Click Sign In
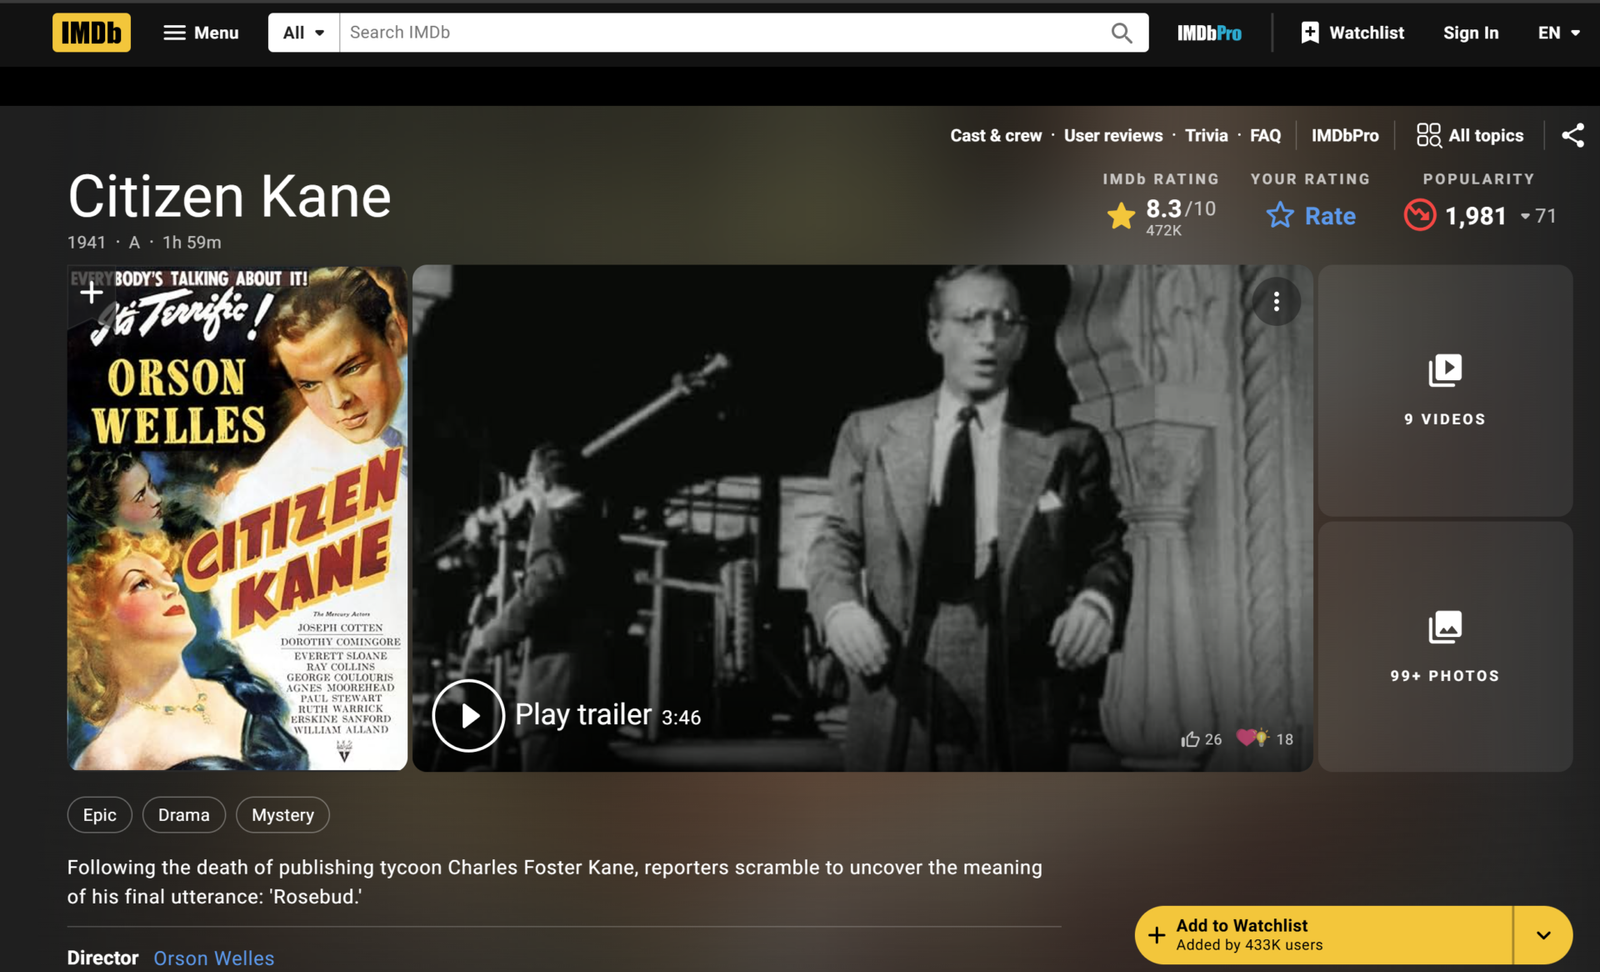The image size is (1600, 972). point(1470,33)
